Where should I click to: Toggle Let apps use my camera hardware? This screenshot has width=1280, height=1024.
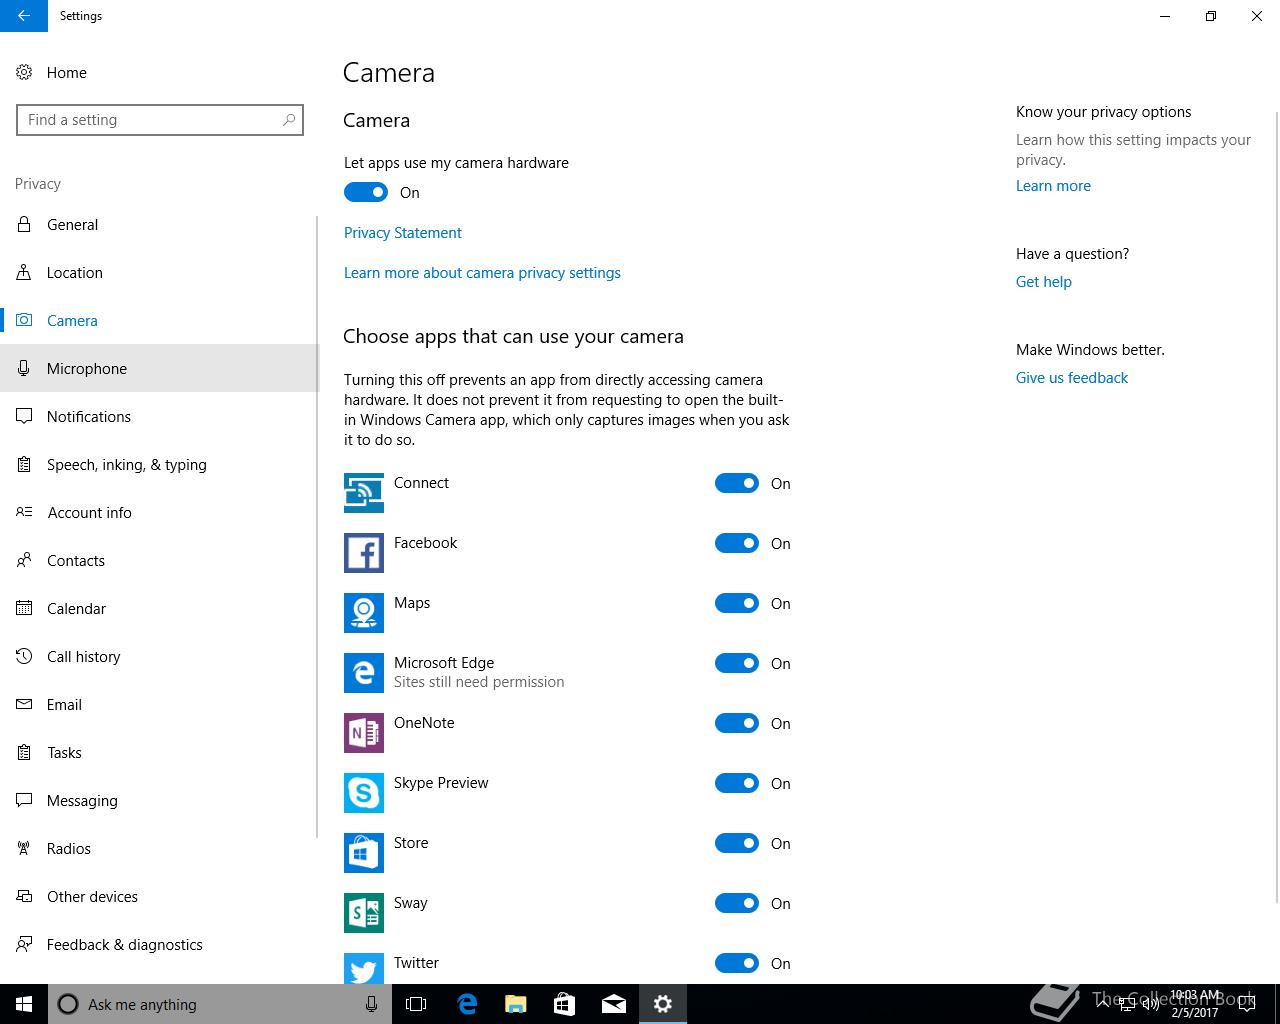click(x=366, y=192)
